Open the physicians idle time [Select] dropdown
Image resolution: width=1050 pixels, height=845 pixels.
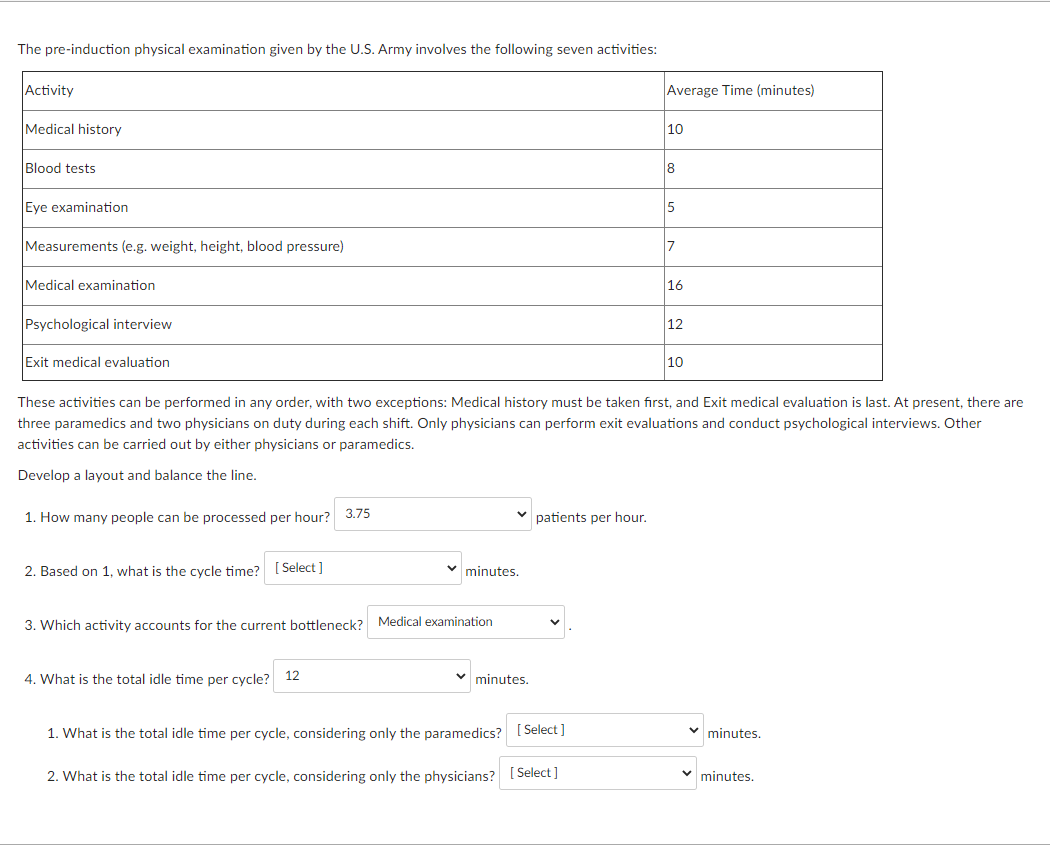pos(596,772)
